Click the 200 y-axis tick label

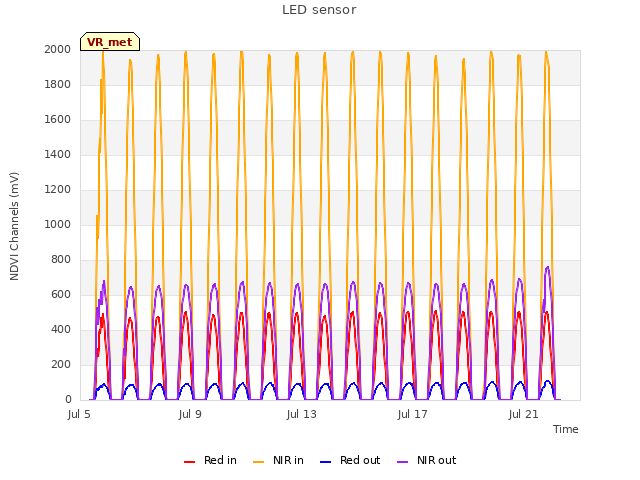point(61,364)
